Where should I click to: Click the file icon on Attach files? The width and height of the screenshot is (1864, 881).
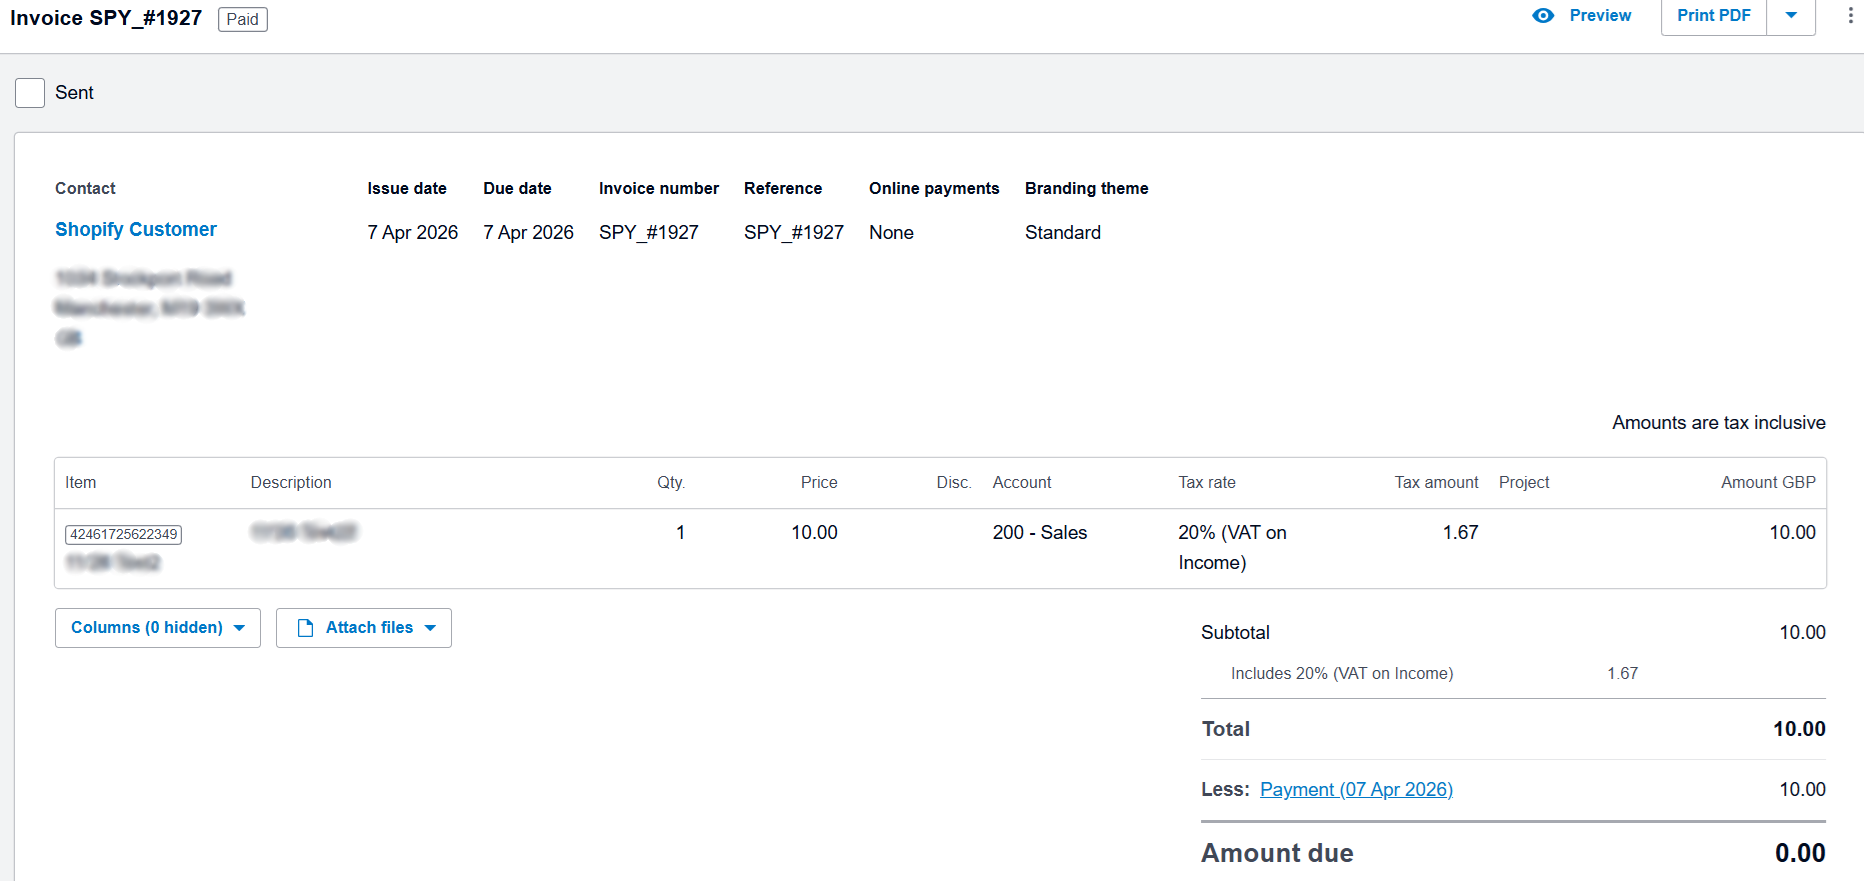(x=305, y=628)
